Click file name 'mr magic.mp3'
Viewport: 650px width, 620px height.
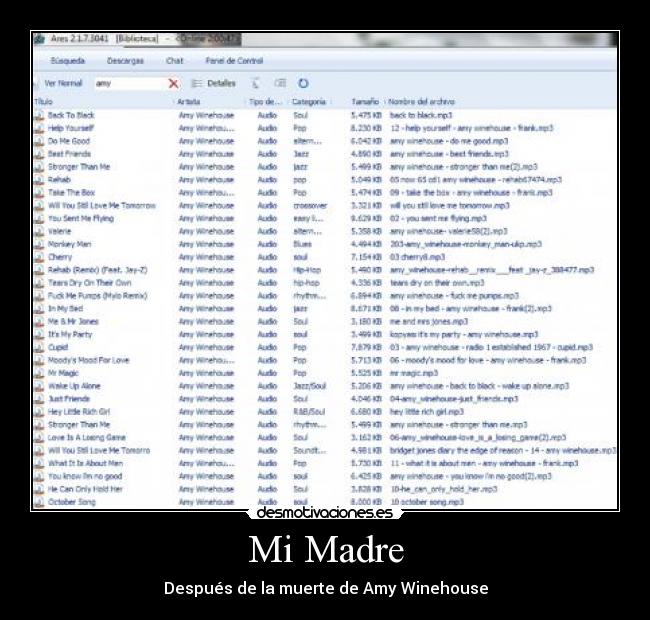click(x=414, y=373)
